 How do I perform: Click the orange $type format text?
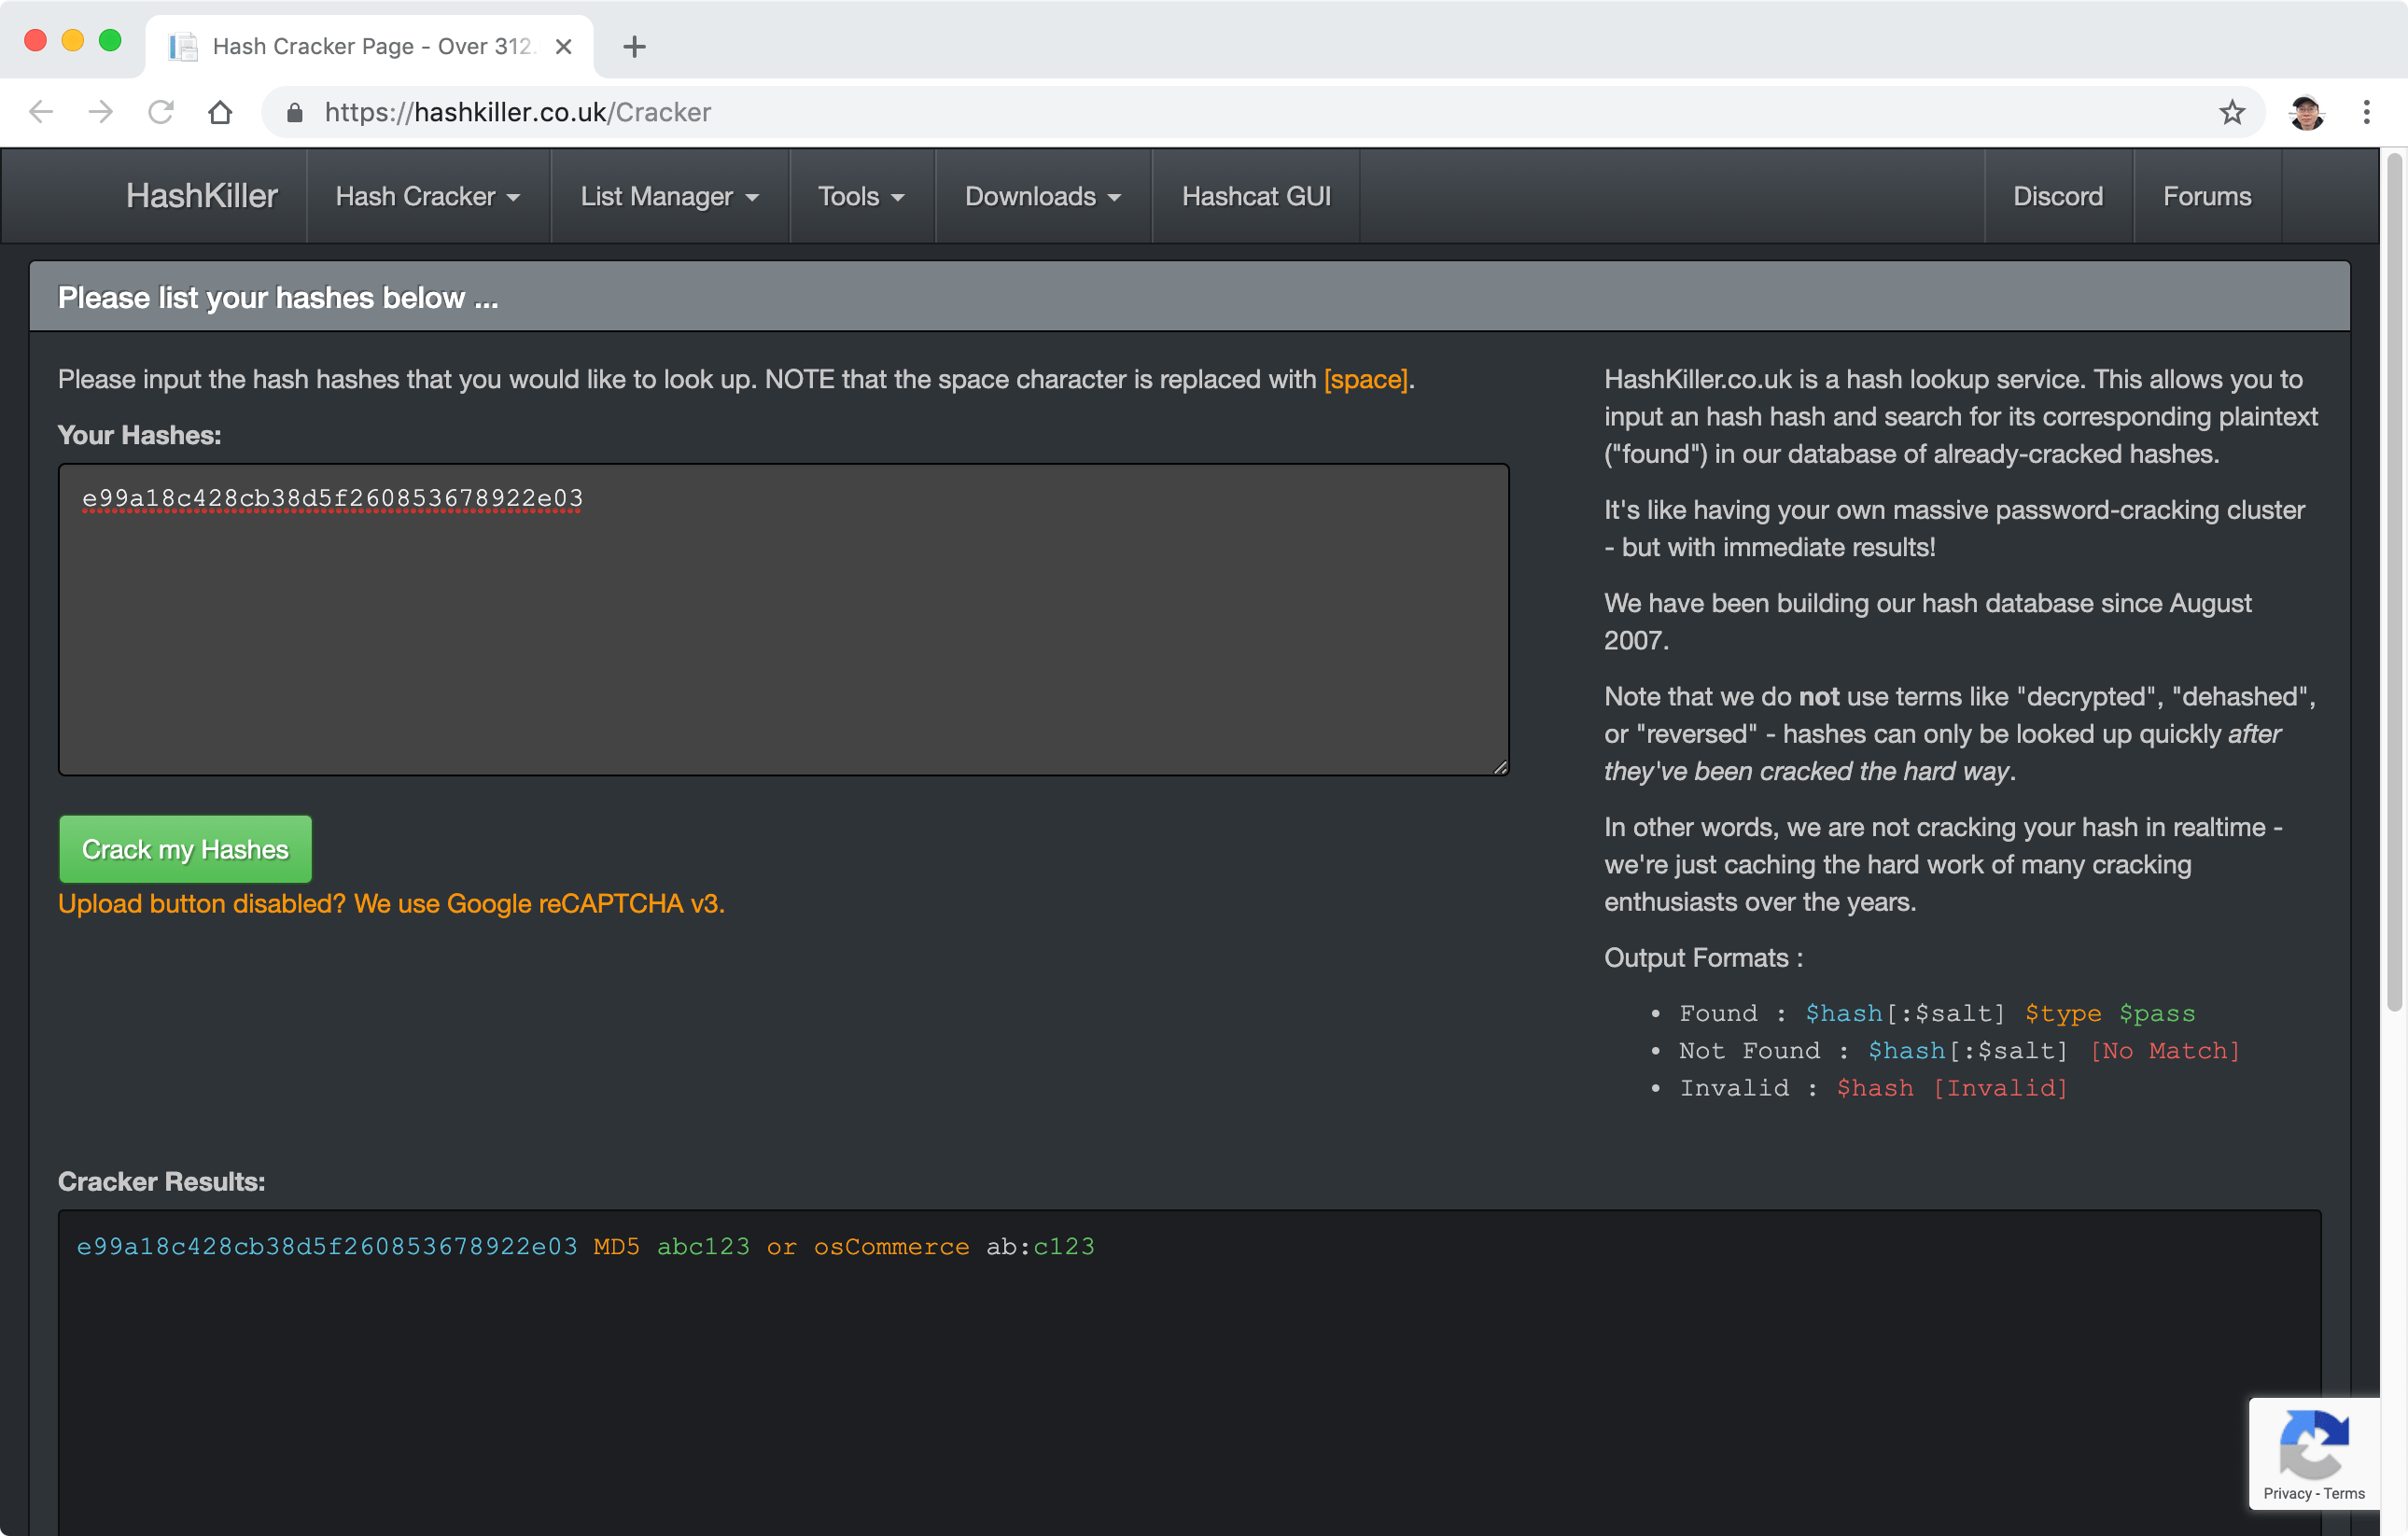pos(2063,1013)
